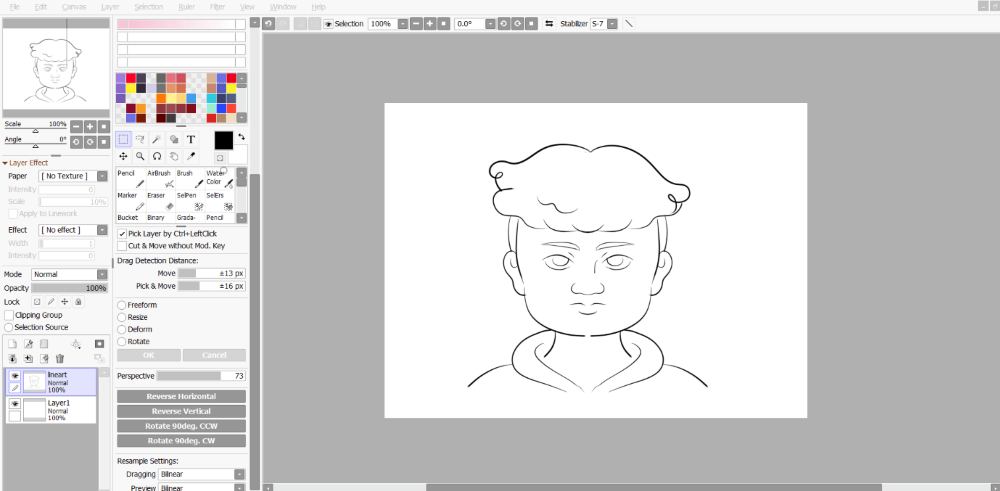Toggle straight line drawing mode
Screen dimensions: 1000x491
click(629, 24)
